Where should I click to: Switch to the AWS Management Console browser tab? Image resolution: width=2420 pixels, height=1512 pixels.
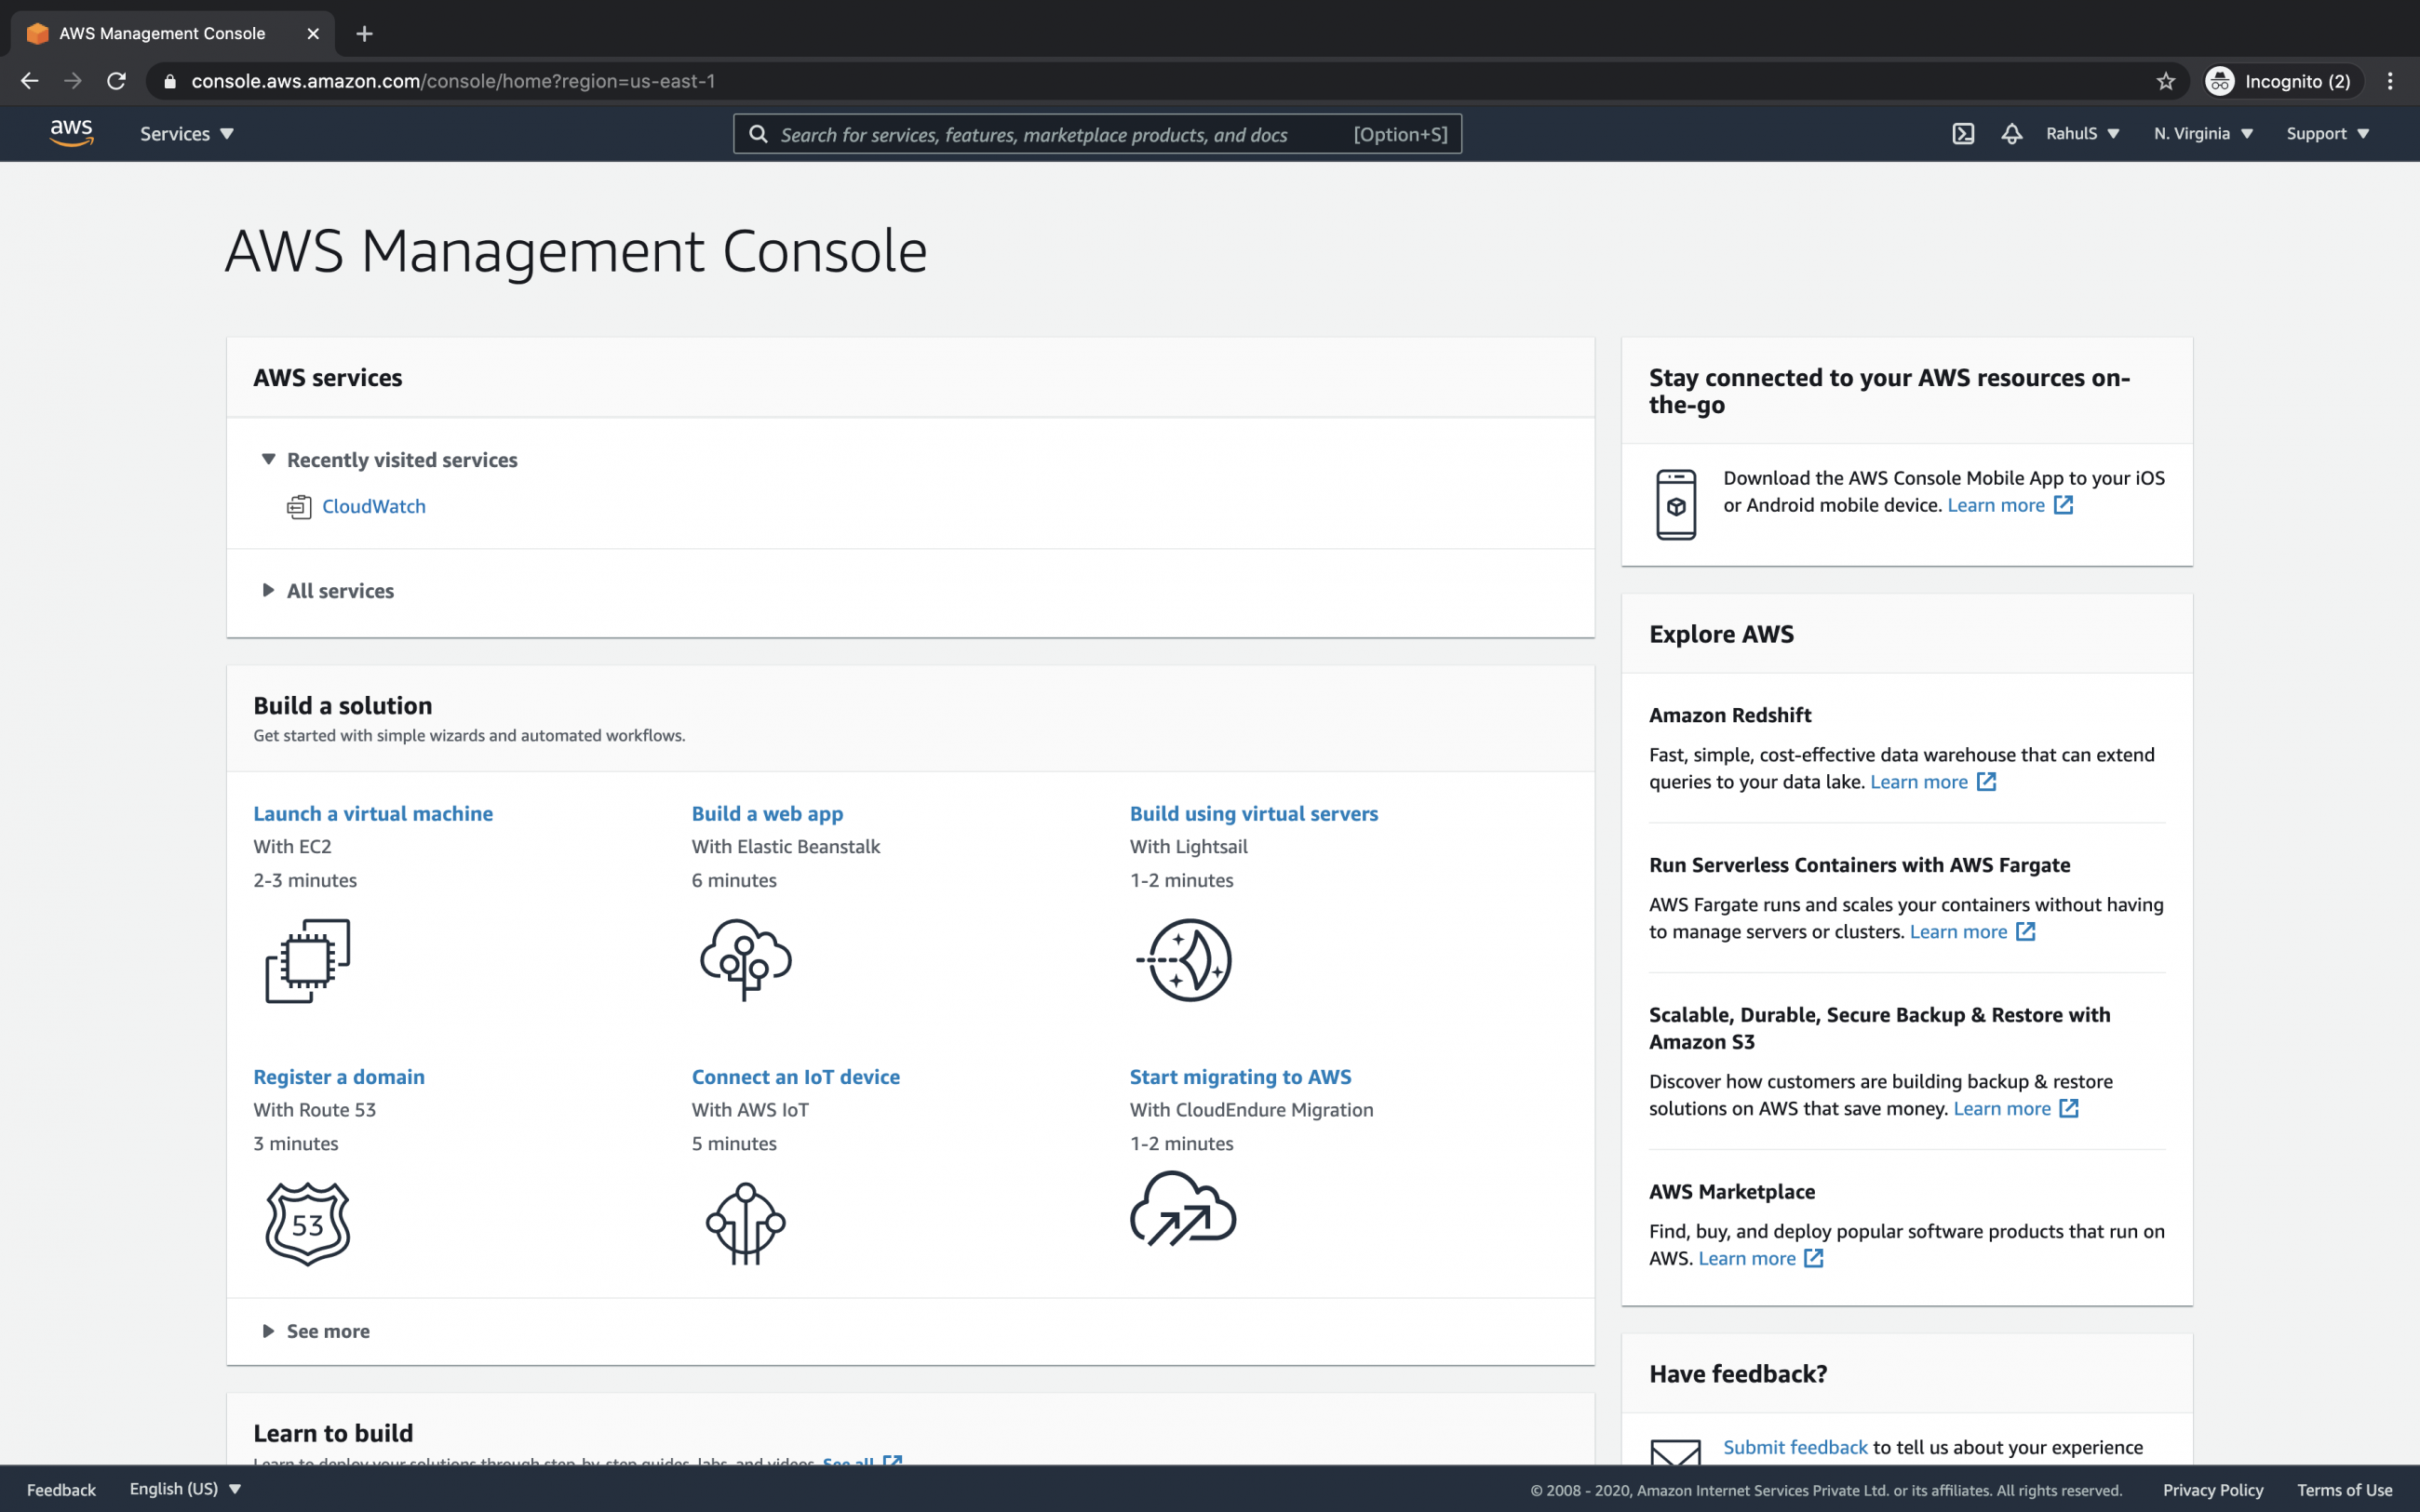tap(160, 33)
